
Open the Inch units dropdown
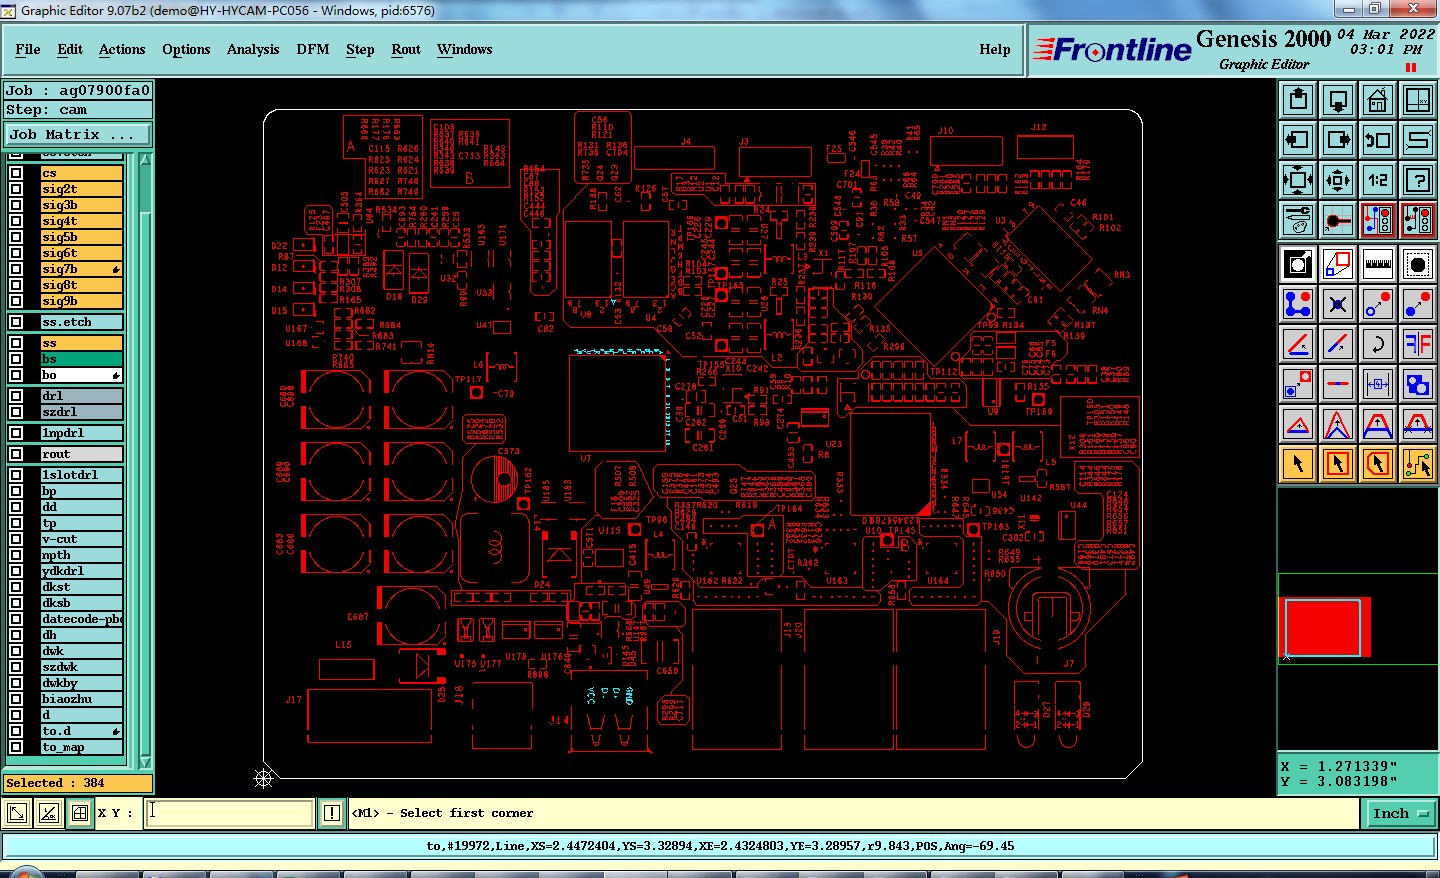[1400, 813]
